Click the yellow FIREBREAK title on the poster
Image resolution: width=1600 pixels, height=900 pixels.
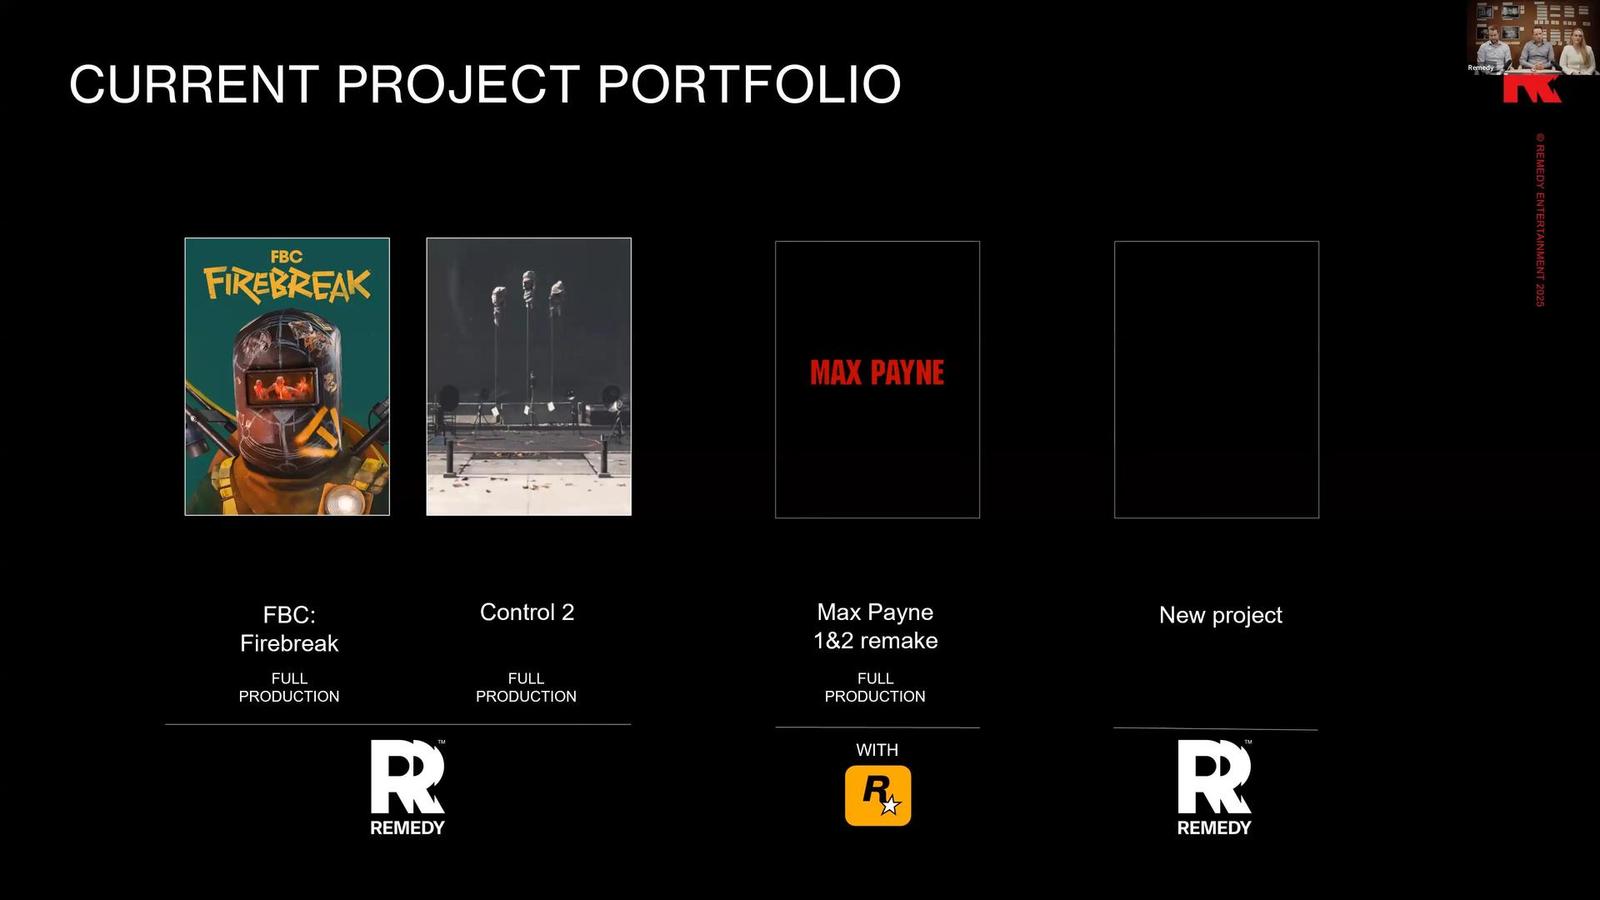click(287, 283)
